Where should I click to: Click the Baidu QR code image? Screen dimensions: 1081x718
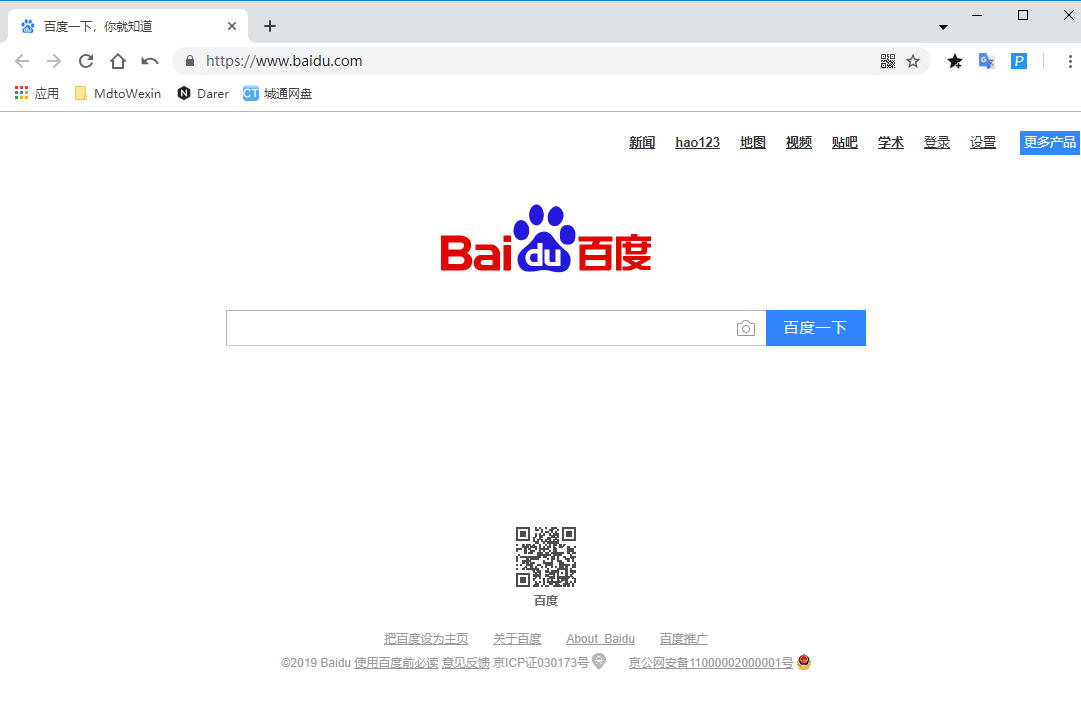coord(546,557)
